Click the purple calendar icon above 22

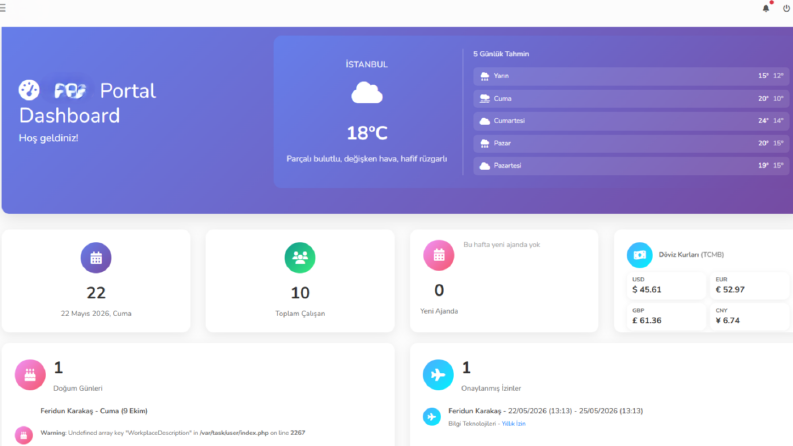point(96,258)
